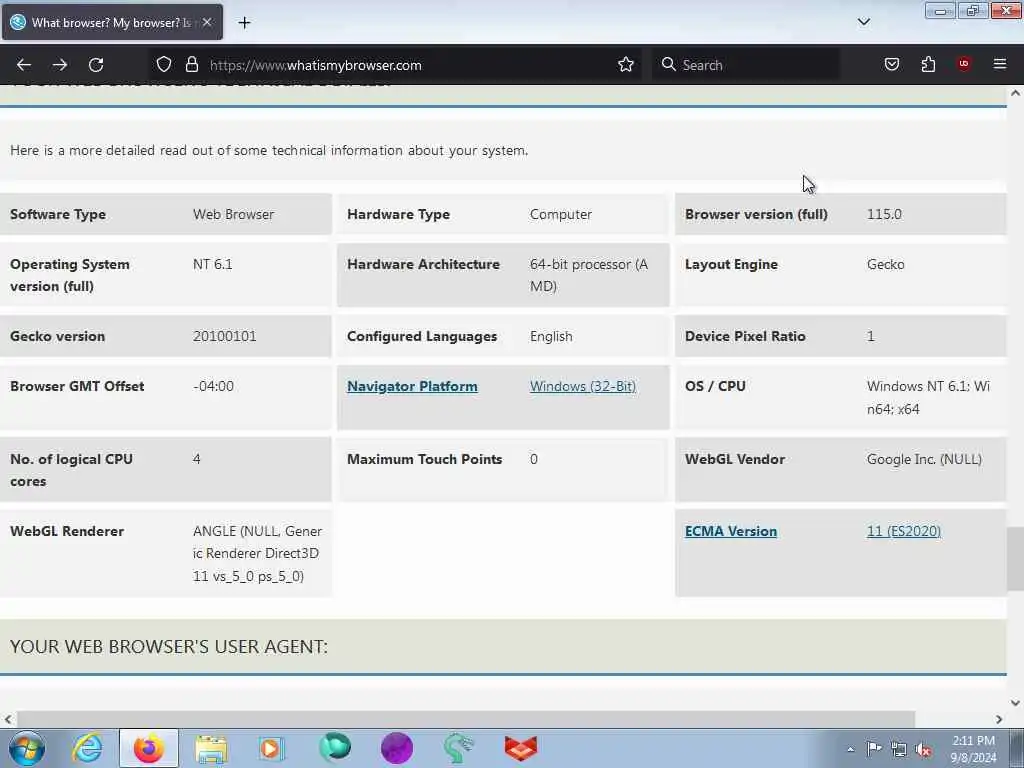Launch Internet Explorer from the taskbar
1024x768 pixels.
[x=88, y=748]
